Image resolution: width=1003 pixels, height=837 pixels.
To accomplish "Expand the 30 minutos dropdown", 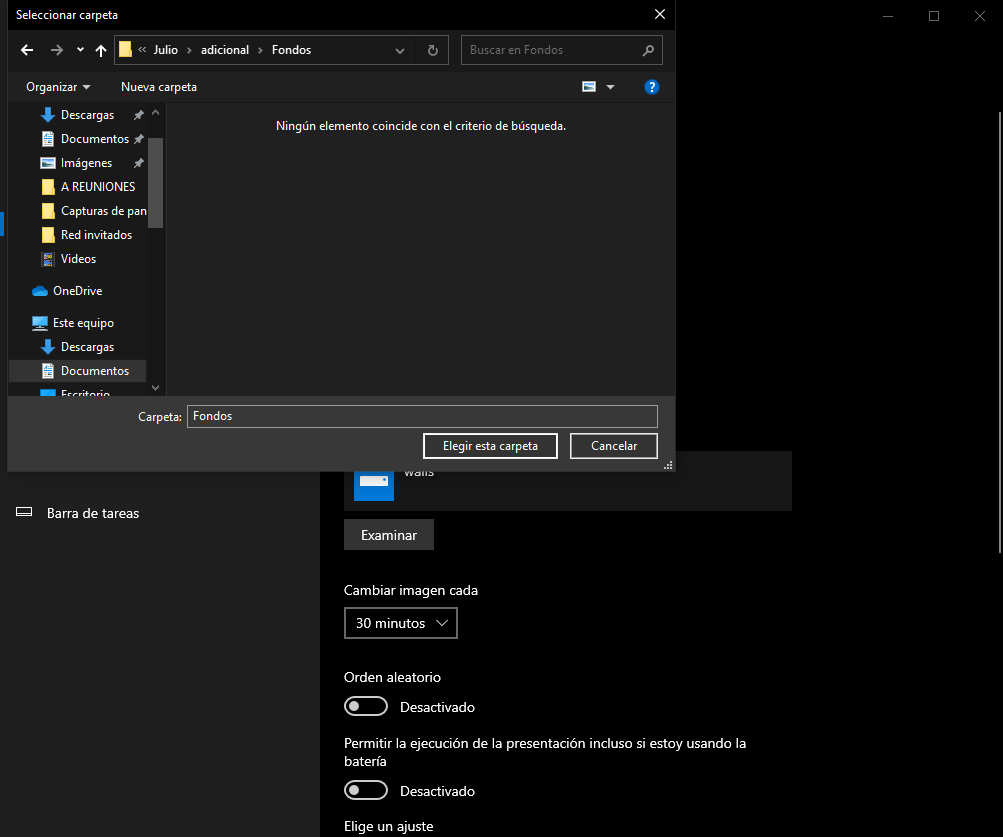I will (x=401, y=623).
